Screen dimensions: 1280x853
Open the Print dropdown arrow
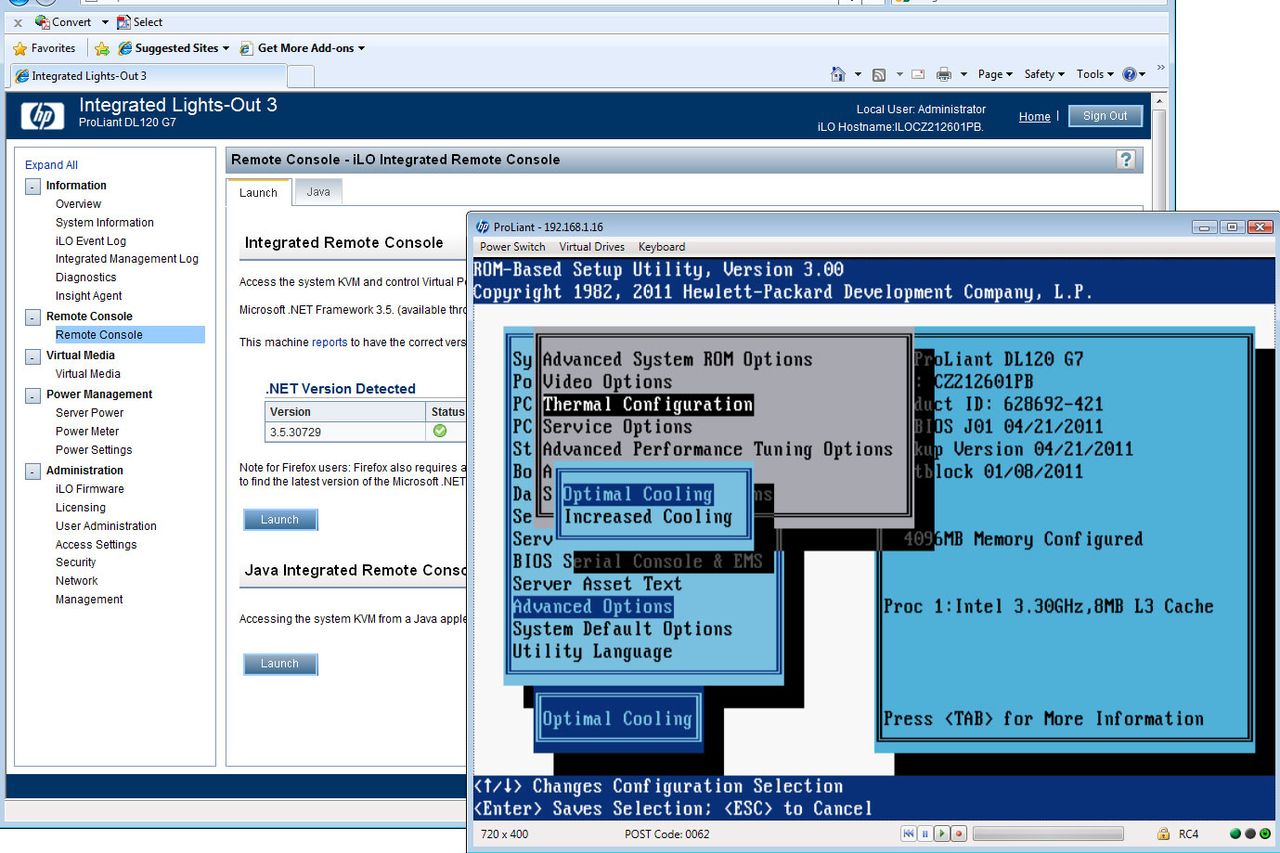(x=963, y=74)
